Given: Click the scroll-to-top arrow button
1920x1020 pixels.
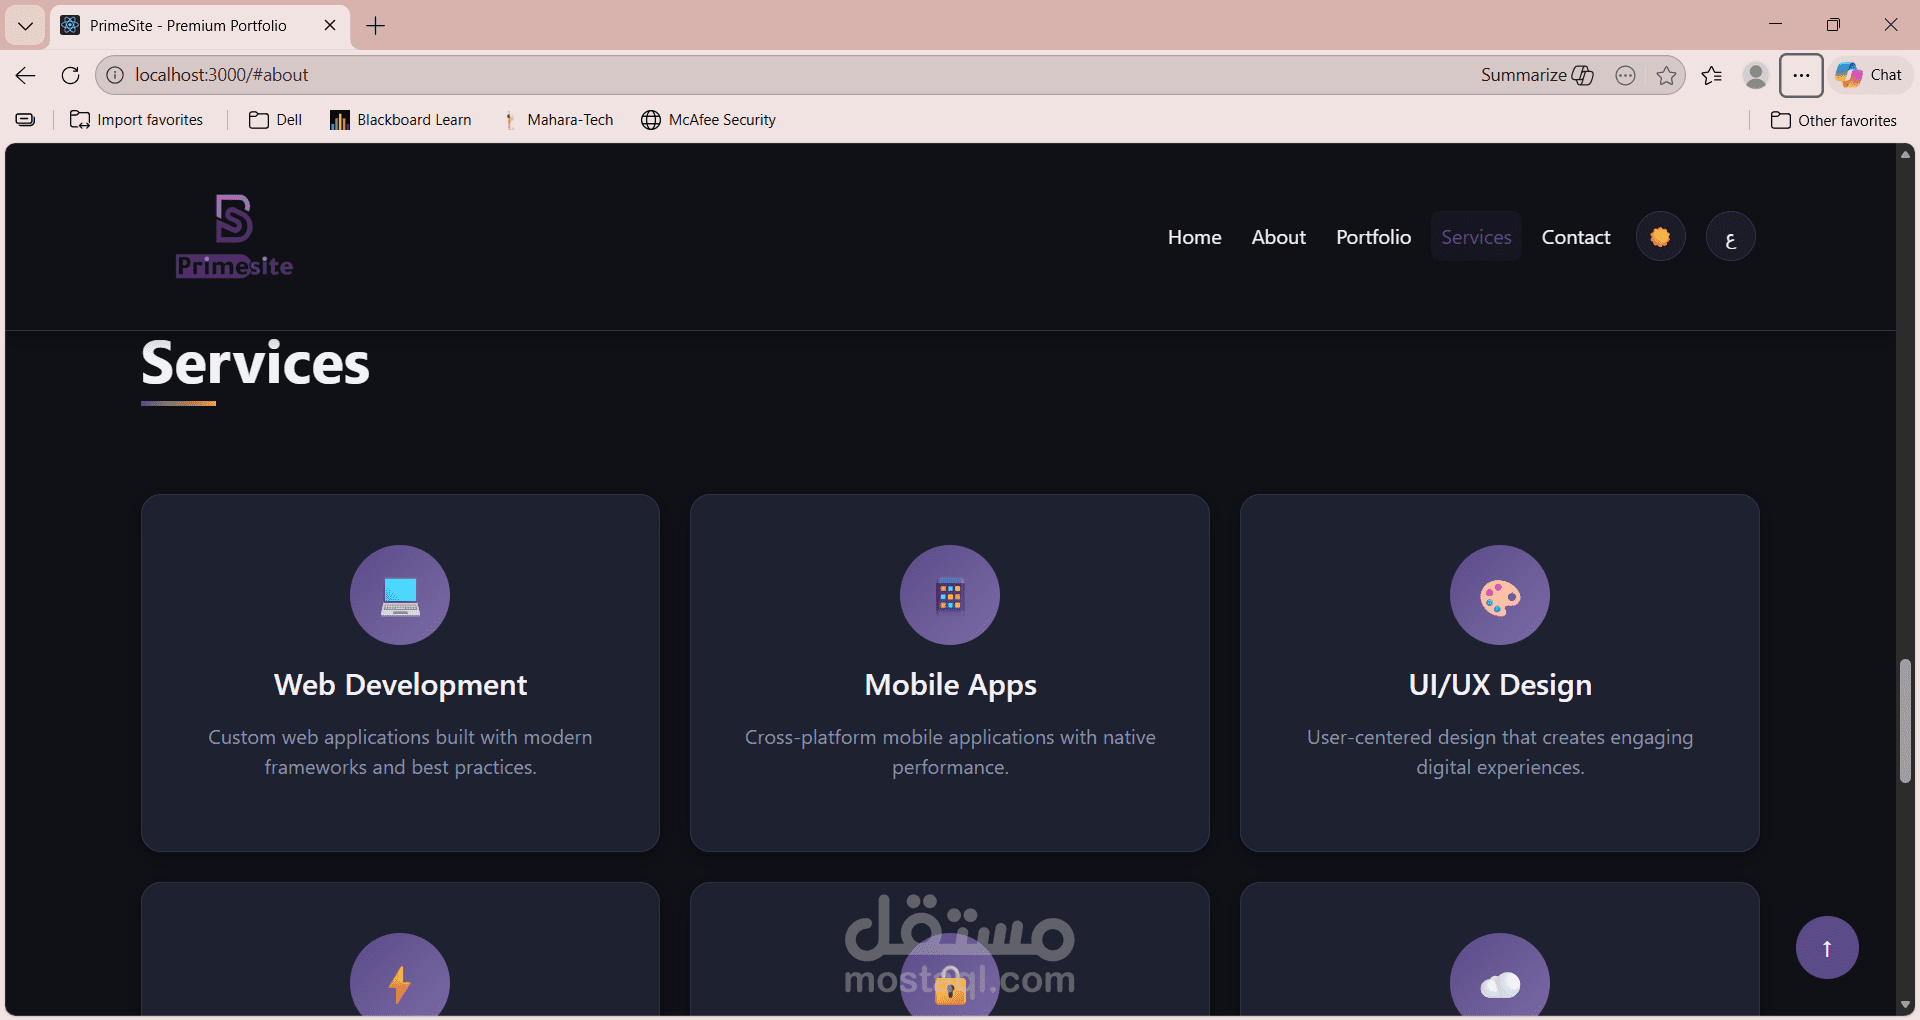Looking at the screenshot, I should click(1827, 948).
